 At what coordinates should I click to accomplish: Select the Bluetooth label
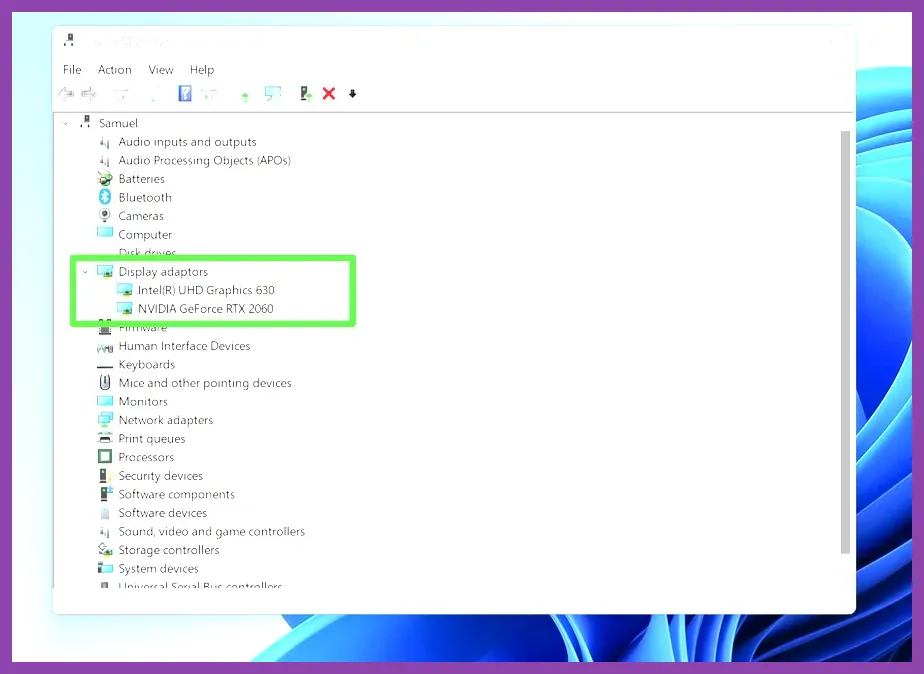(145, 197)
